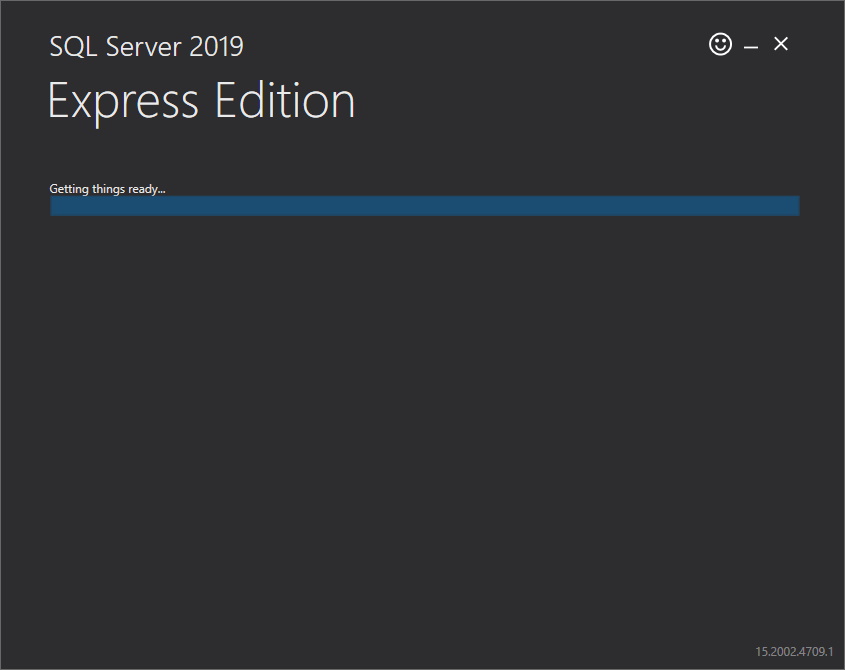Viewport: 845px width, 670px height.
Task: Click the 'Server' word in the title
Action: click(x=143, y=47)
